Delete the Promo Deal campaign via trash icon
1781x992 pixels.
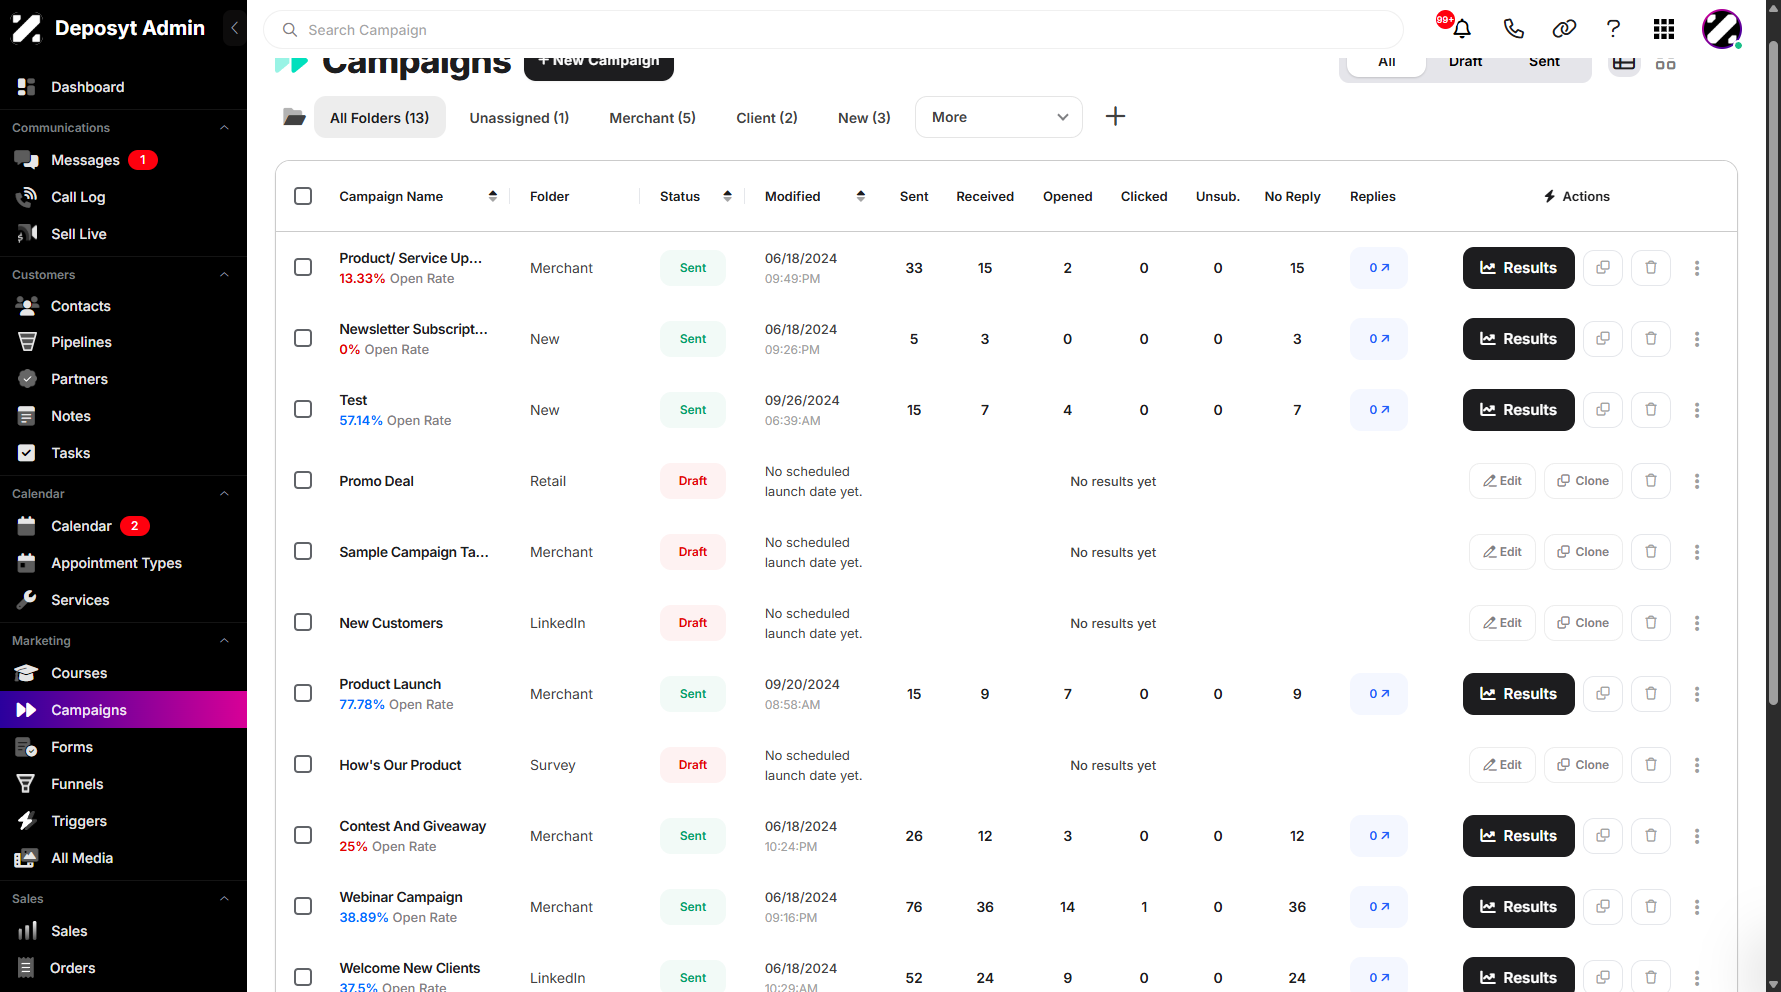(1651, 481)
